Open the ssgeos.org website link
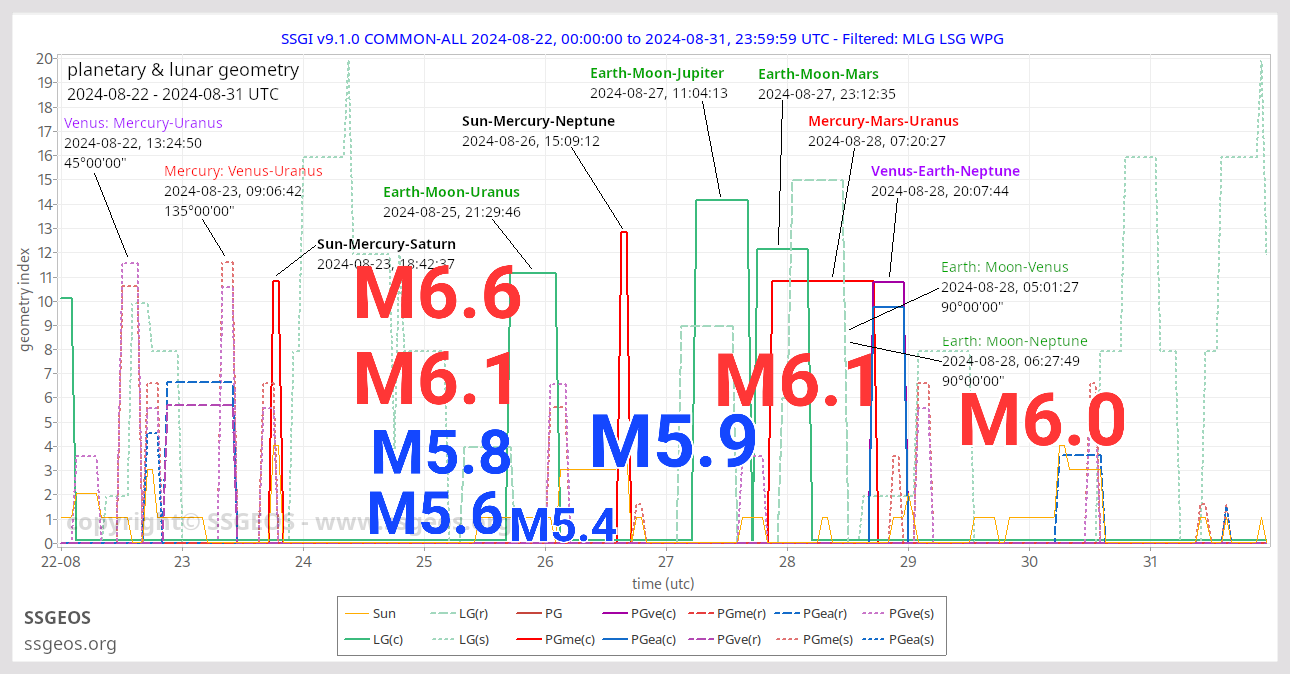The height and width of the screenshot is (674, 1290). 70,645
